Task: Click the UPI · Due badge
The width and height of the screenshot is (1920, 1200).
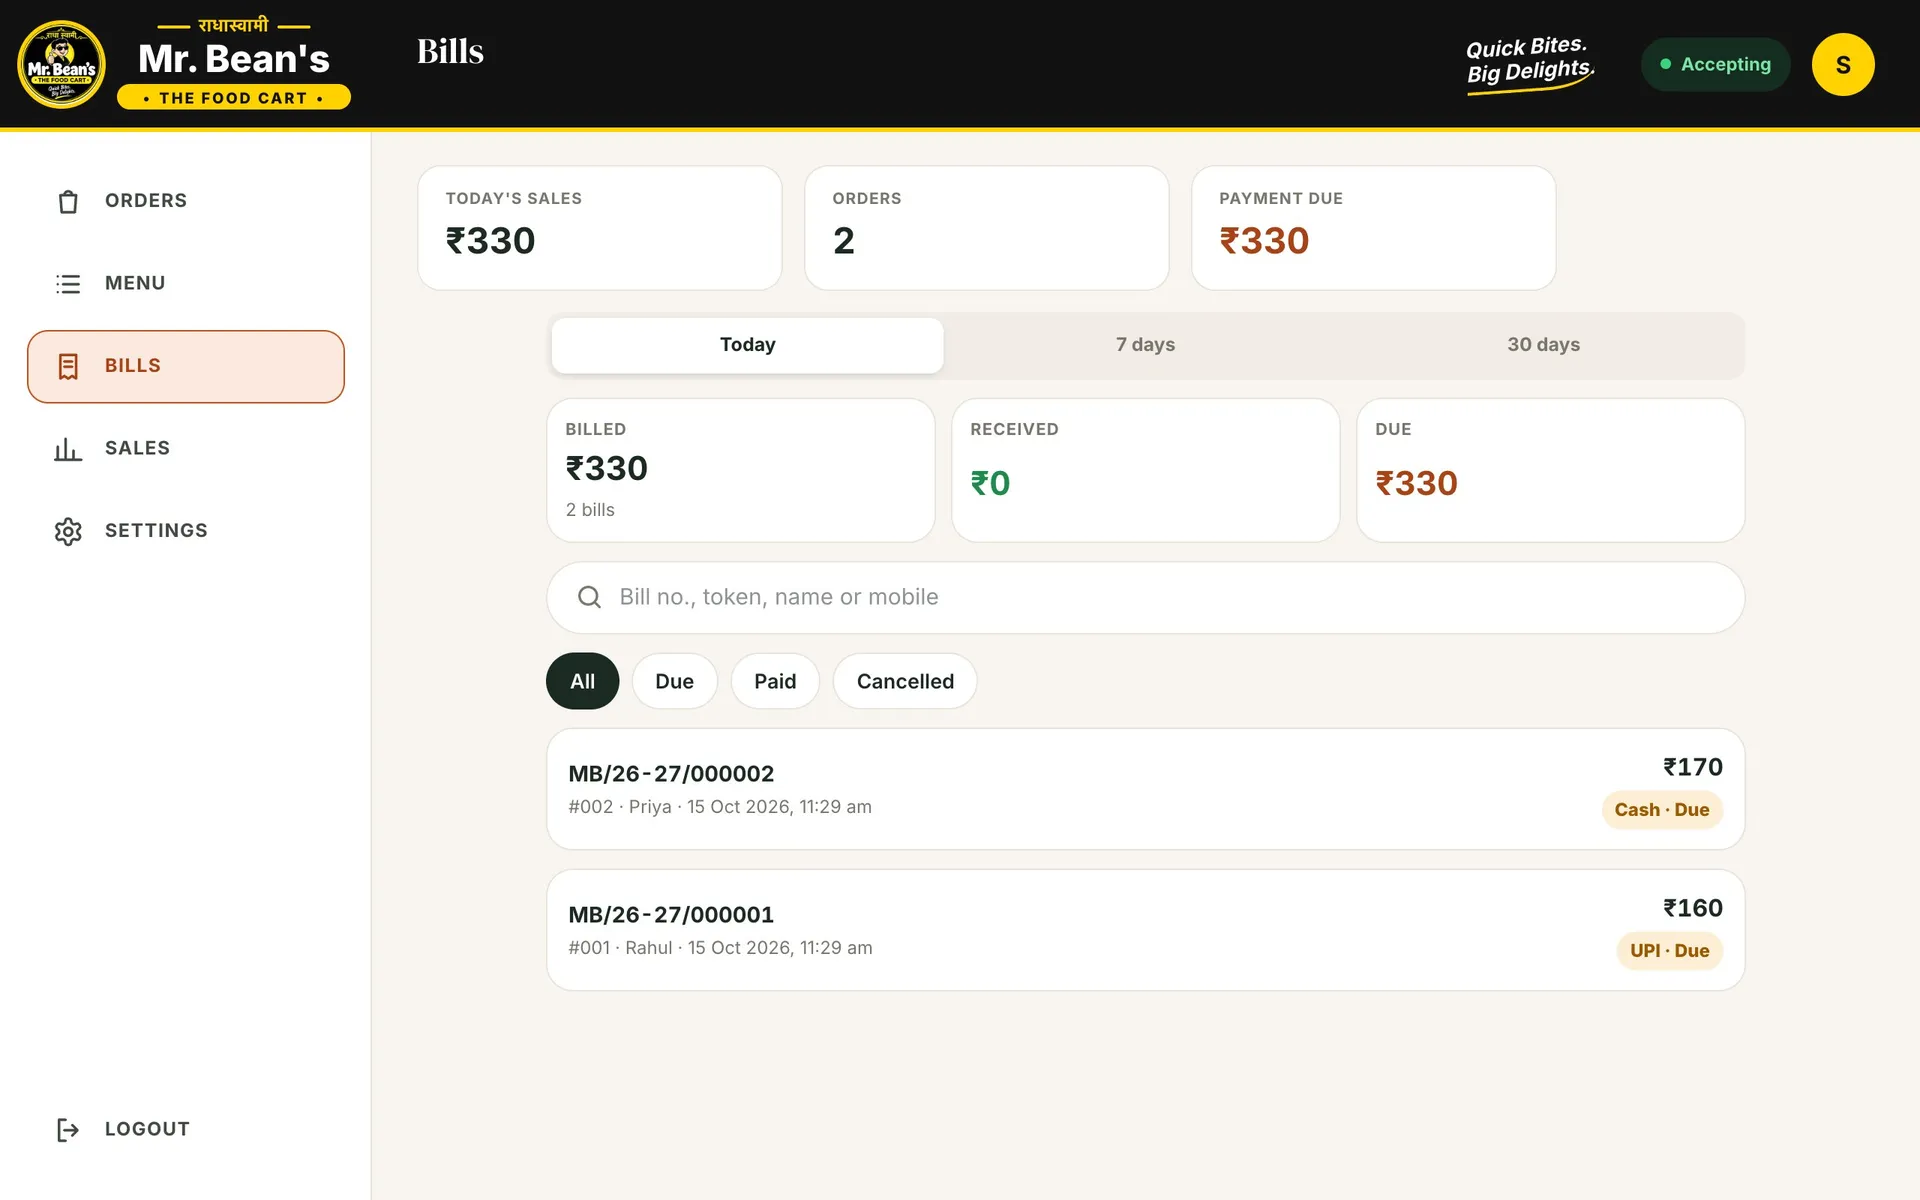Action: point(1669,951)
